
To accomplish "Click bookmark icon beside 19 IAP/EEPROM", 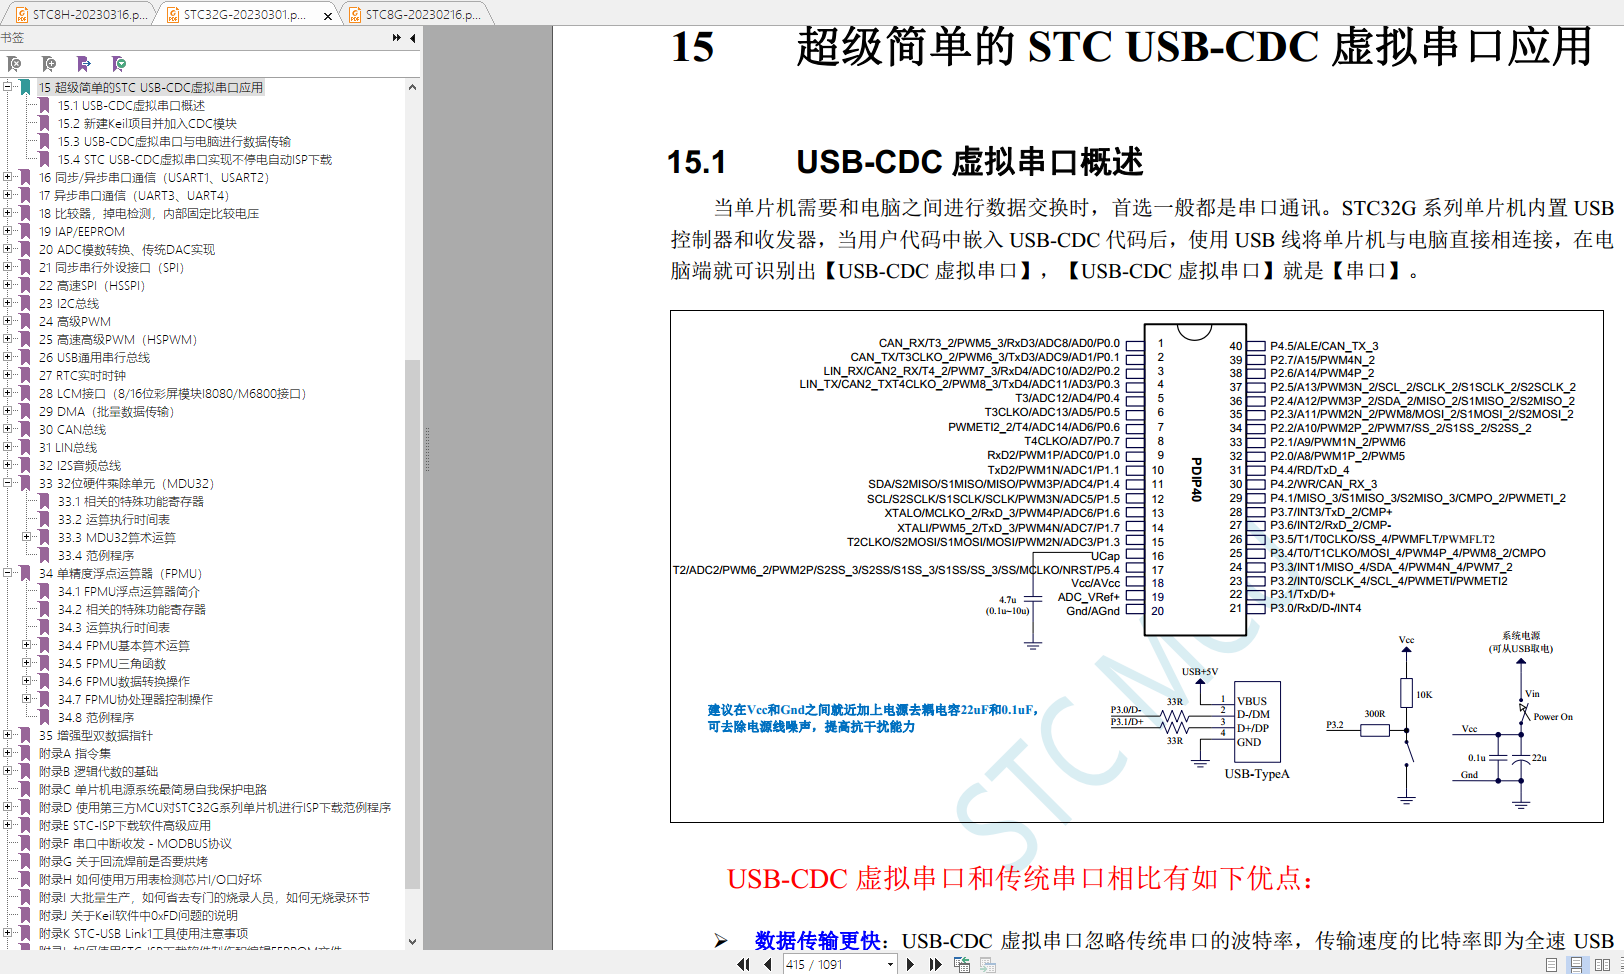I will tap(25, 232).
